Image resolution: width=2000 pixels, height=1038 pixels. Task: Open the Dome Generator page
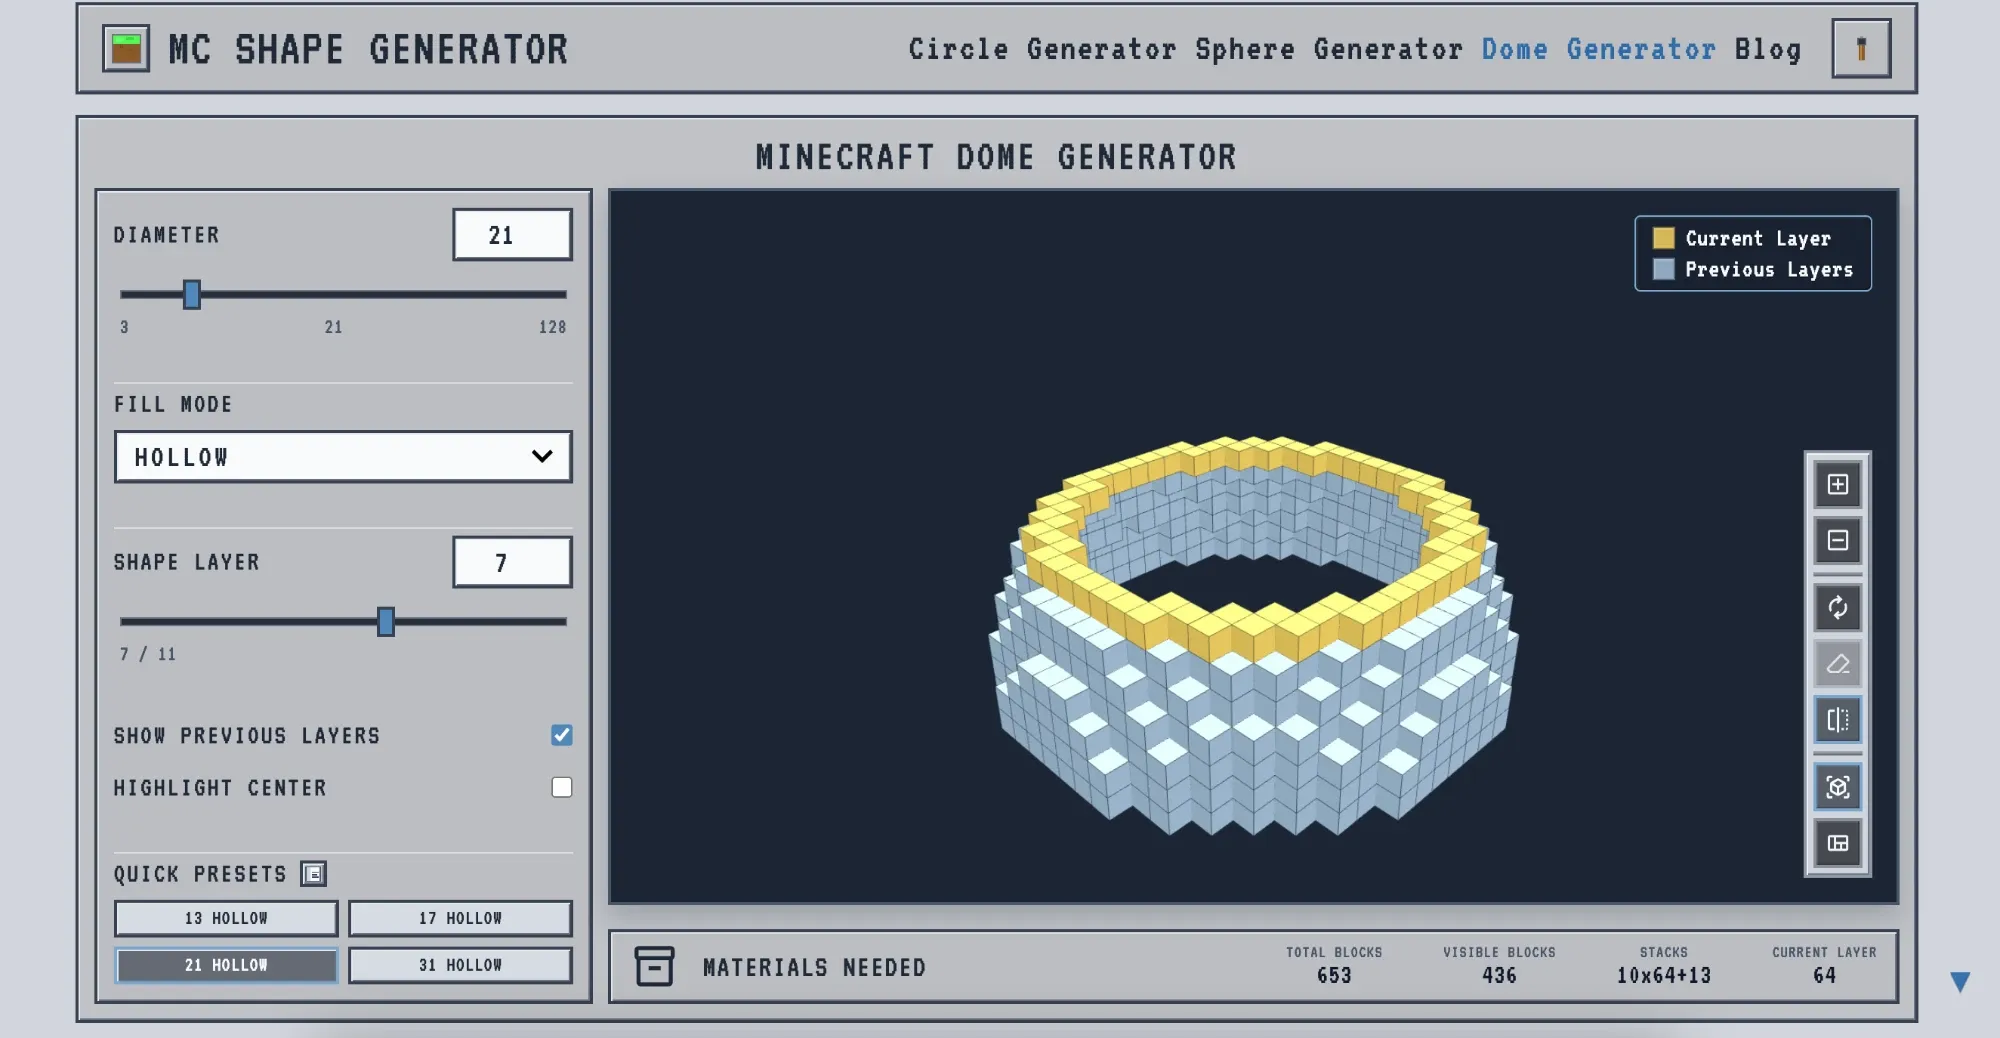(1598, 49)
